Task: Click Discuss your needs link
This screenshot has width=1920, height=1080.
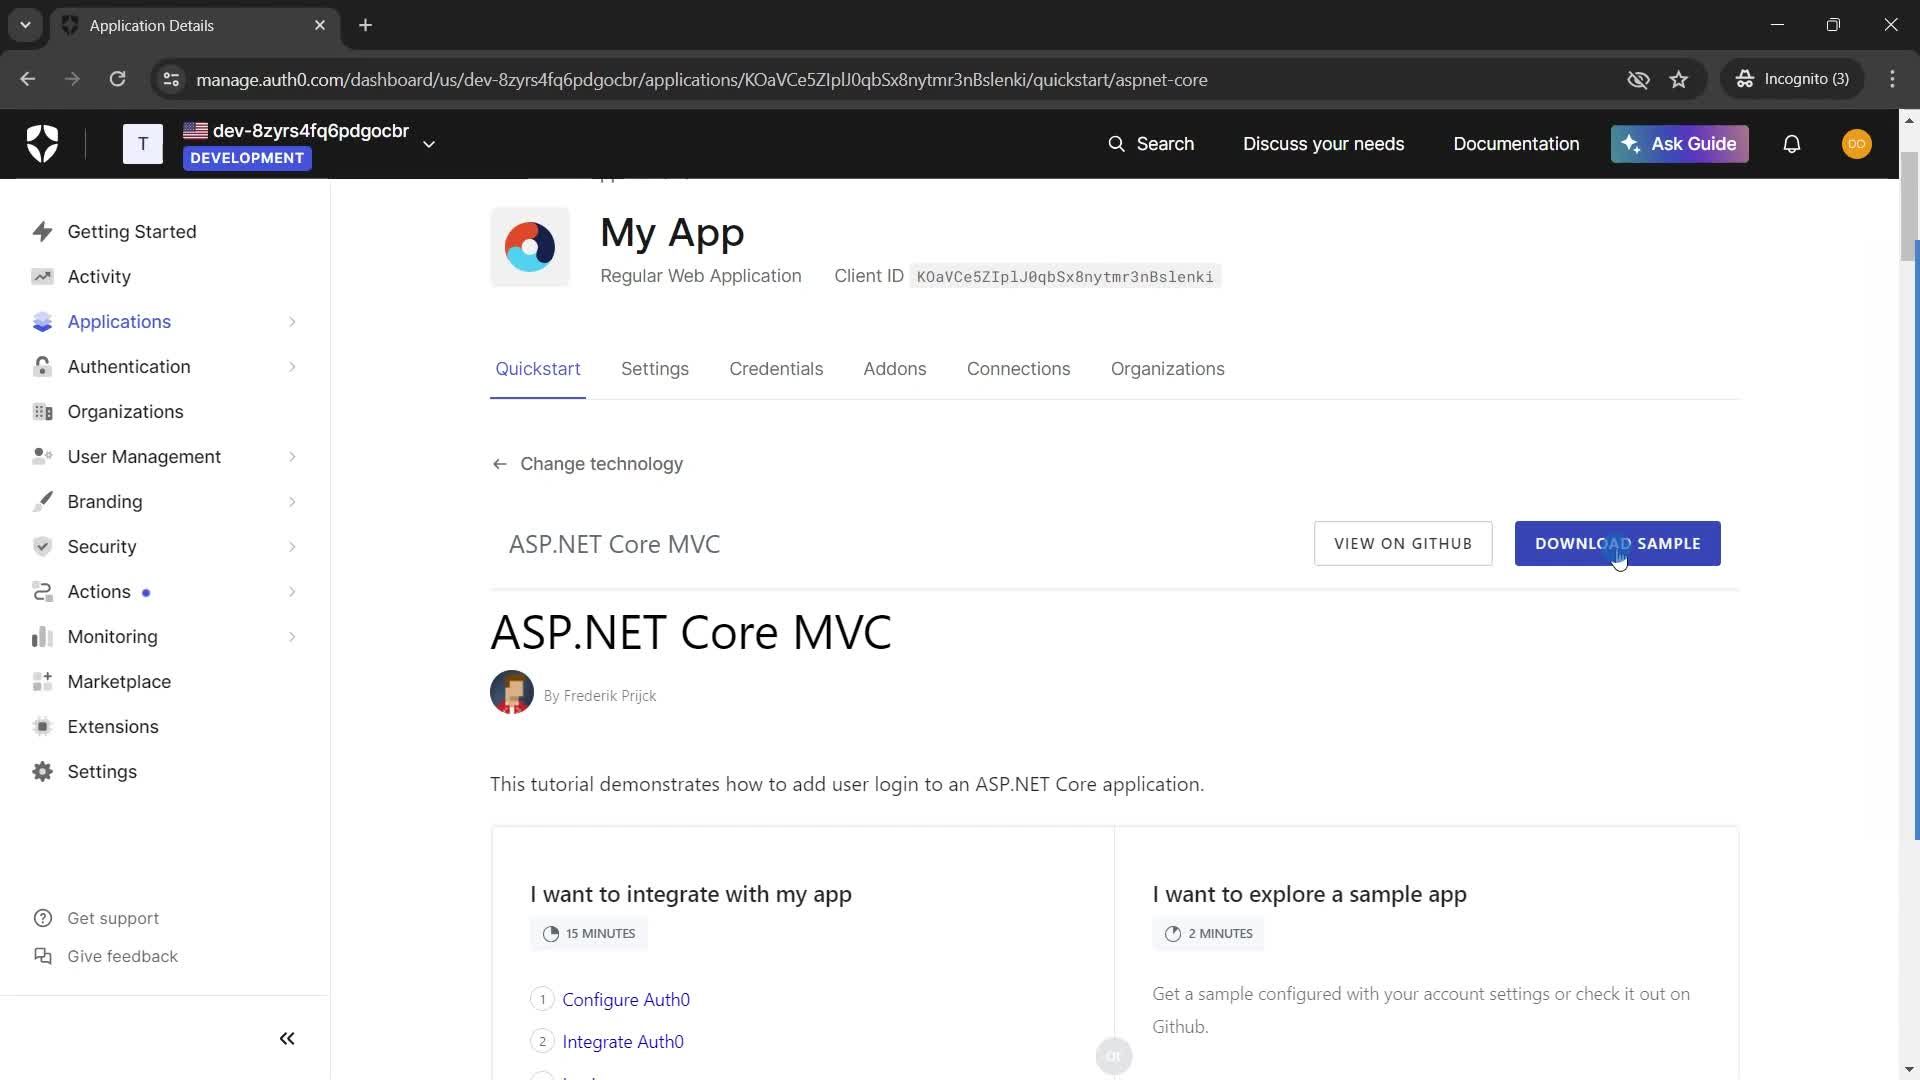Action: click(1323, 144)
